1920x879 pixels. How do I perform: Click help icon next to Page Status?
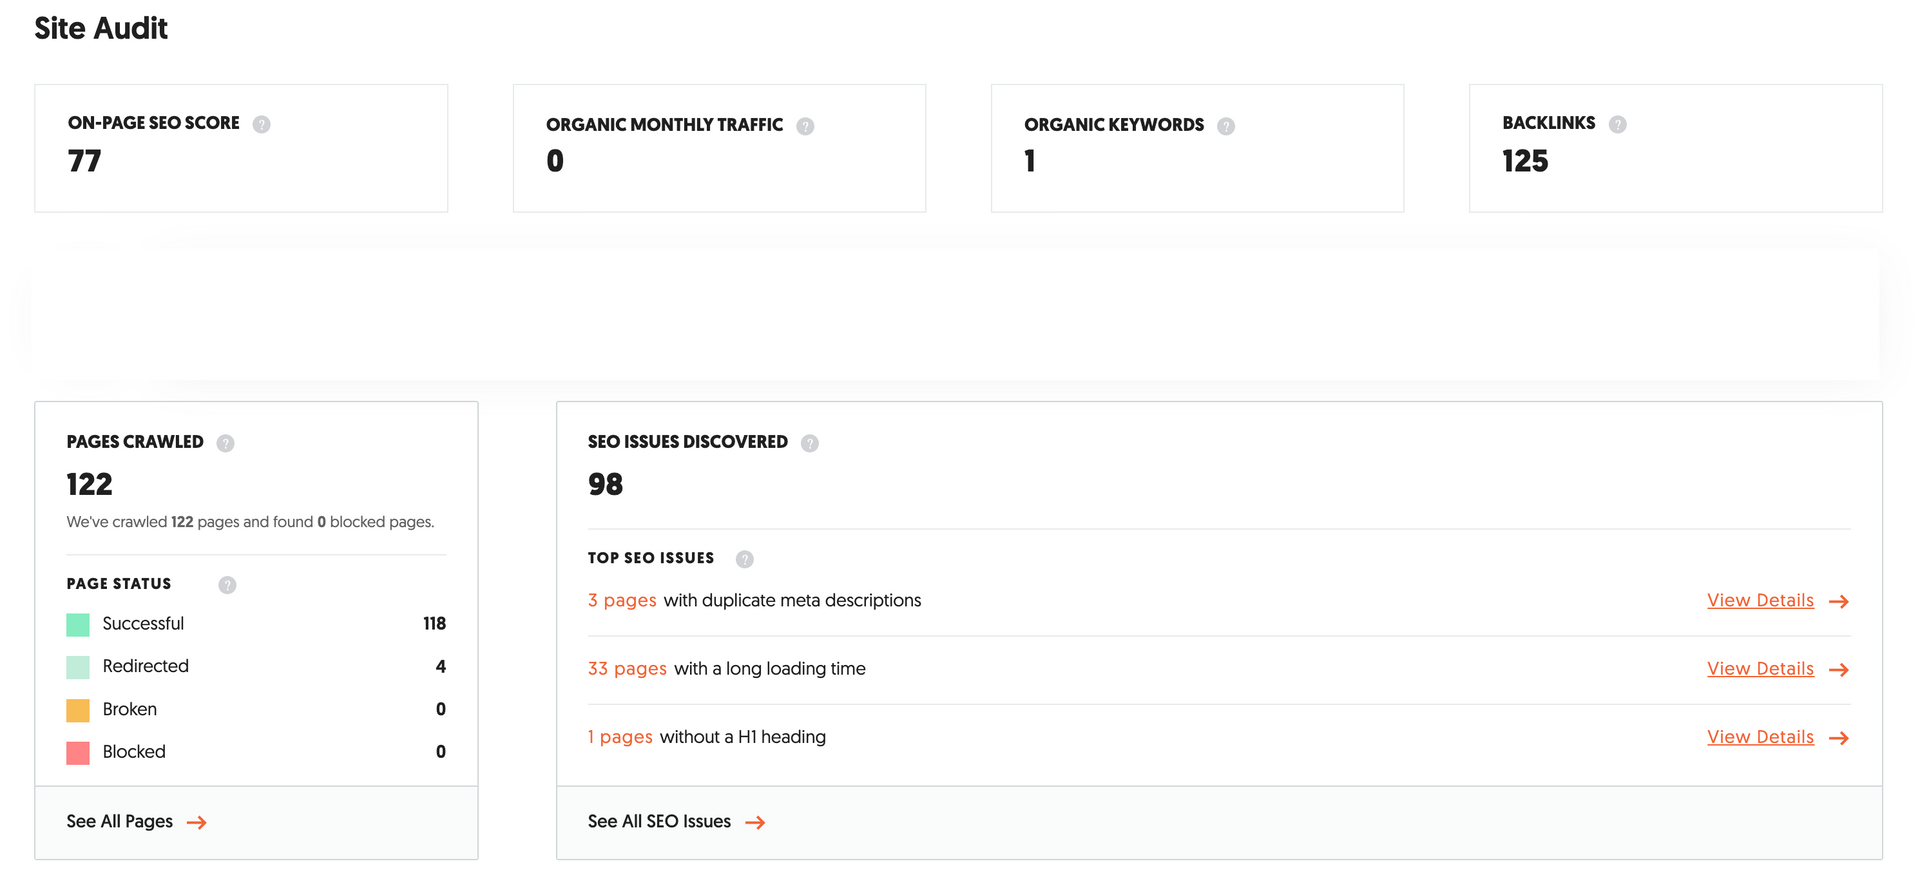(228, 585)
